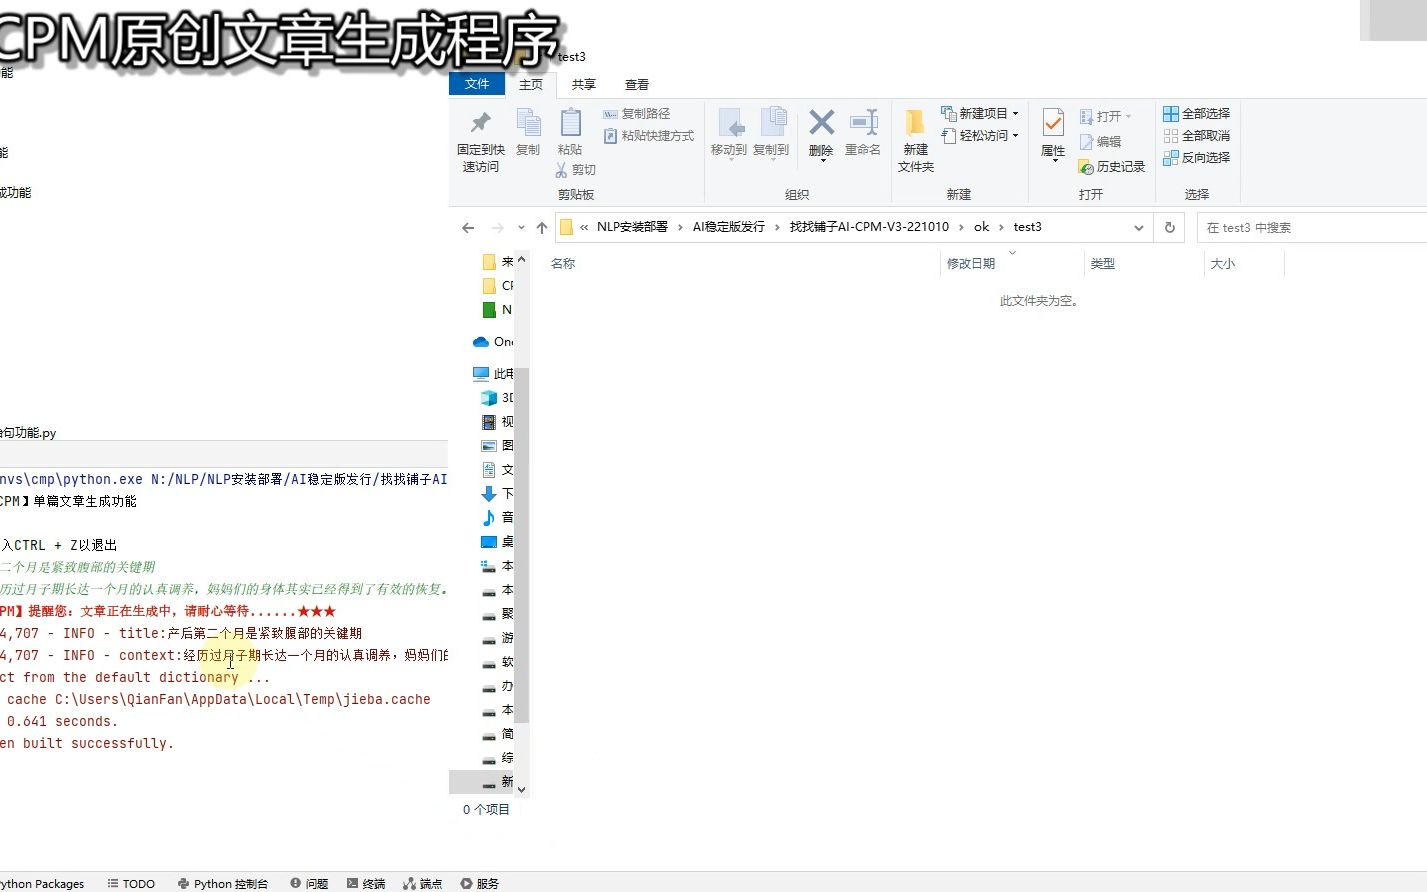Open the Python Console (Python 控制台) tab
The width and height of the screenshot is (1427, 892).
click(x=223, y=884)
